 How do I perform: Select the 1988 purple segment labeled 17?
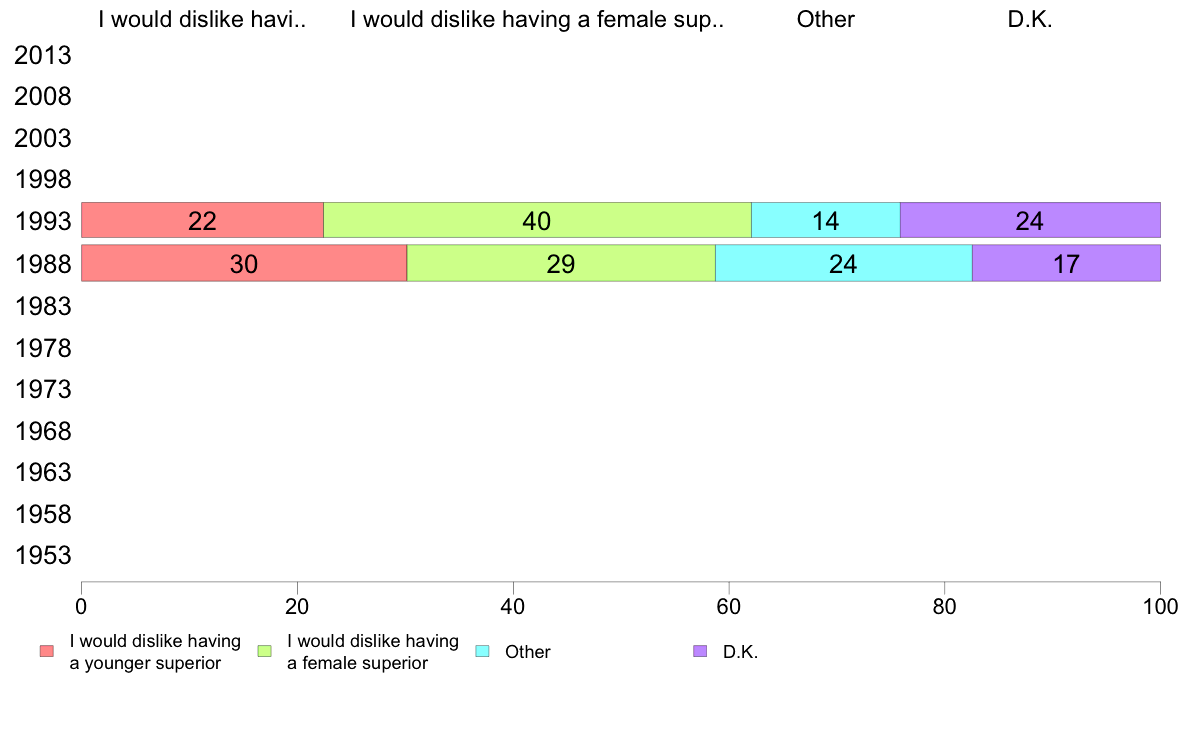click(1067, 263)
